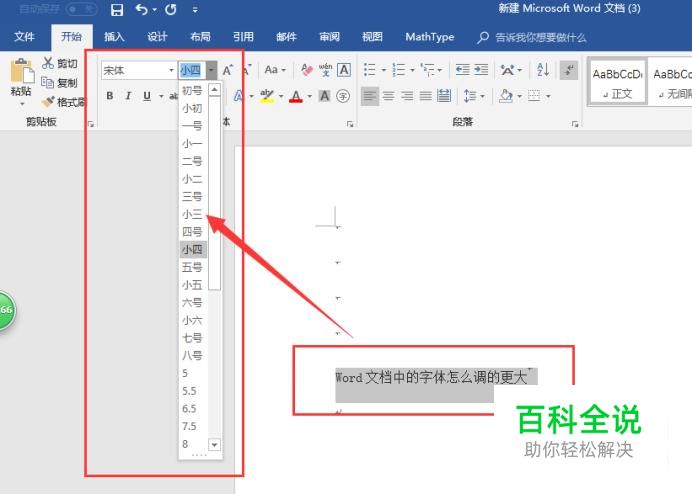Apply red font color

(x=296, y=96)
